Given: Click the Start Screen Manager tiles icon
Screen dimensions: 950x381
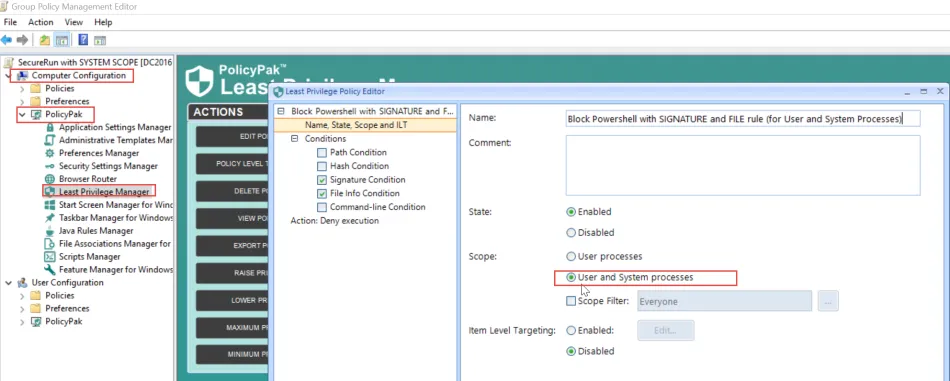Looking at the screenshot, I should tap(50, 205).
